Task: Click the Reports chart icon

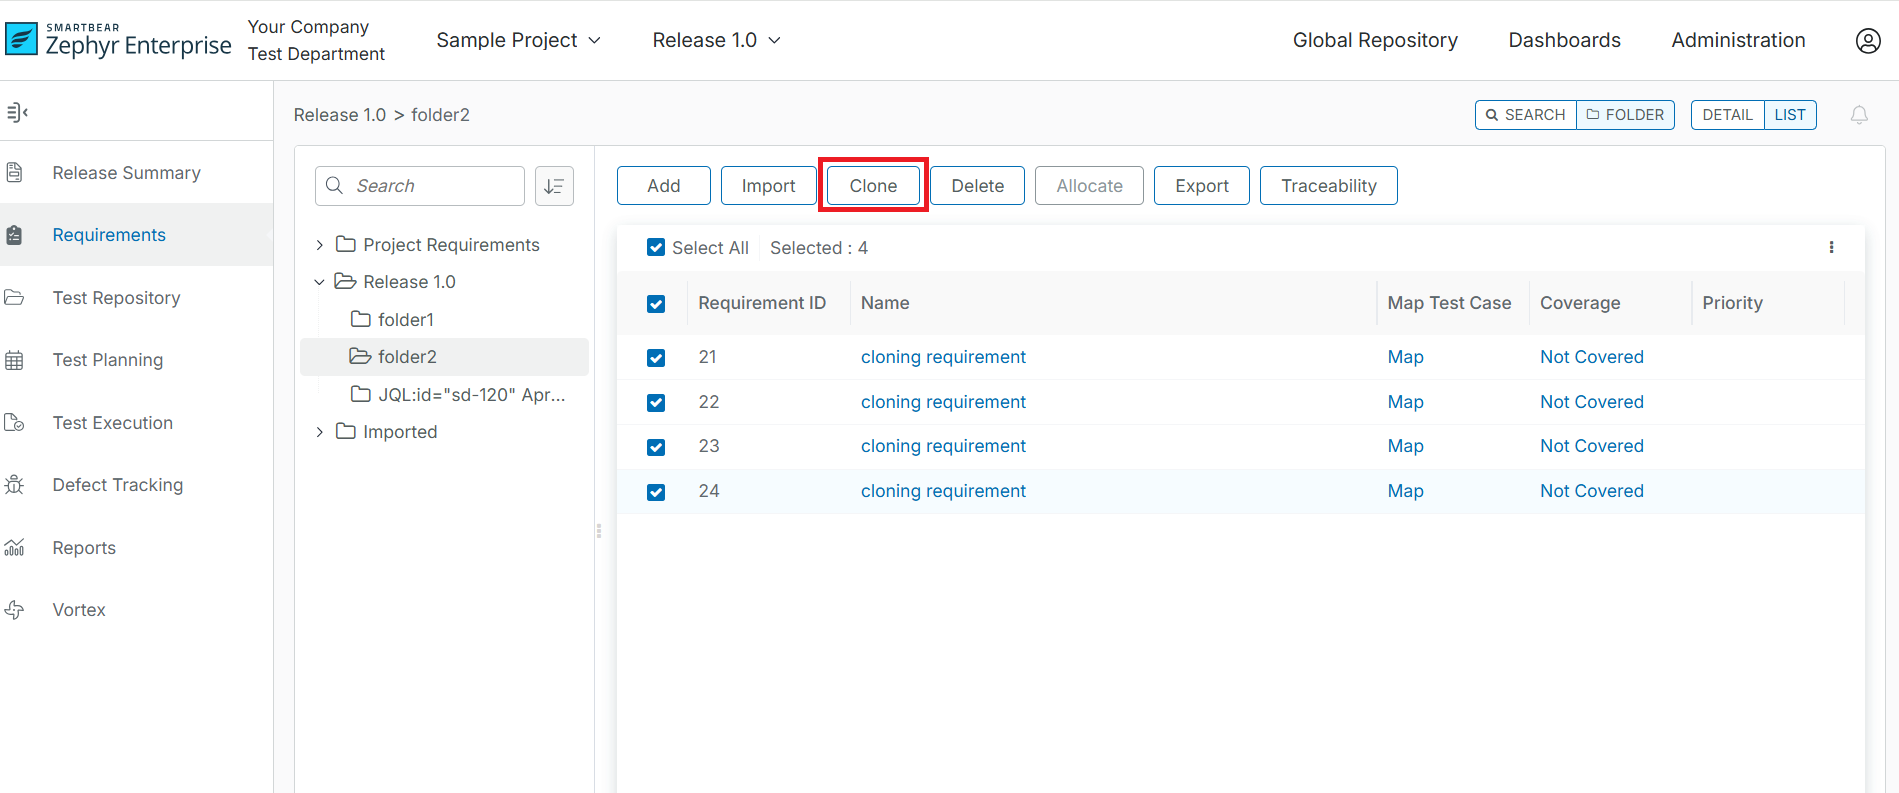Action: [15, 548]
